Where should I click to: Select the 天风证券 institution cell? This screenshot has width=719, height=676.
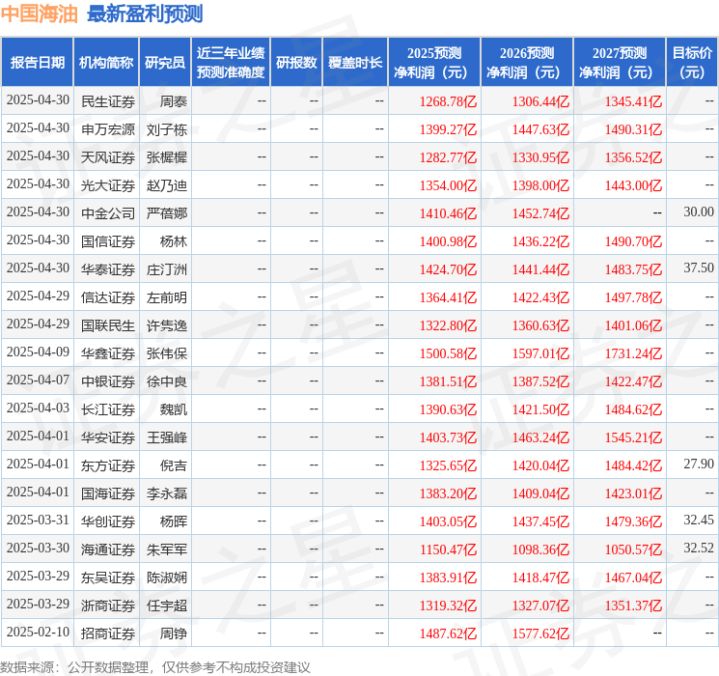[x=108, y=157]
